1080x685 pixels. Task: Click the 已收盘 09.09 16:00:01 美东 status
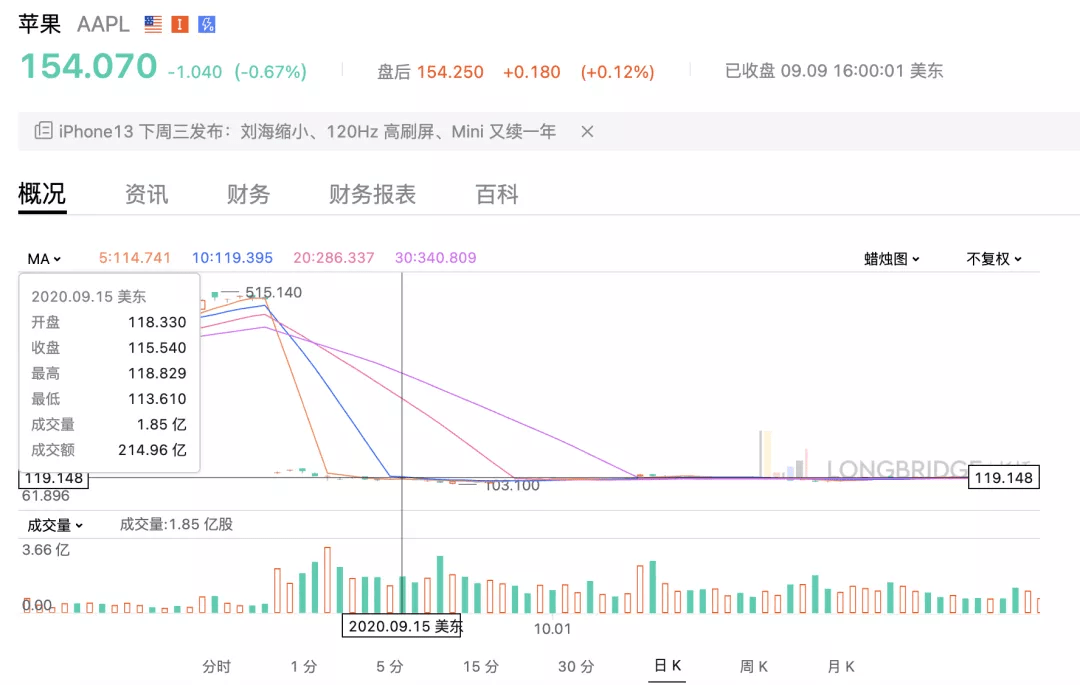pyautogui.click(x=834, y=71)
